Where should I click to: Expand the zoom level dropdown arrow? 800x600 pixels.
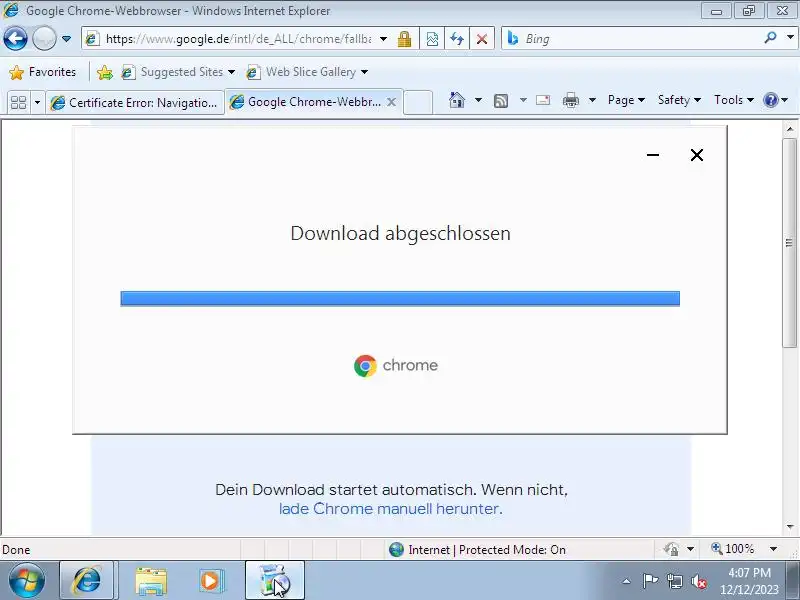point(773,549)
